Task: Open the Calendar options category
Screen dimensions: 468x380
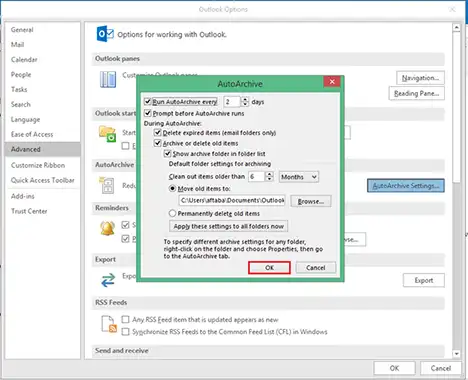Action: click(24, 60)
